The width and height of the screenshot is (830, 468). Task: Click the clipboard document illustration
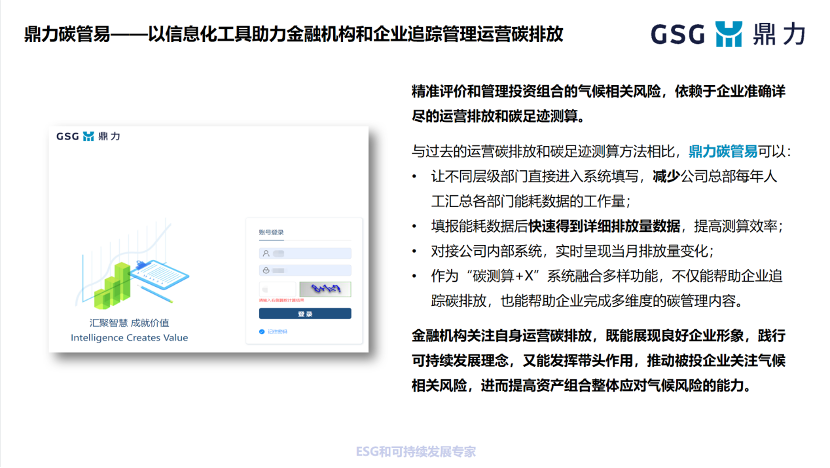[x=160, y=273]
